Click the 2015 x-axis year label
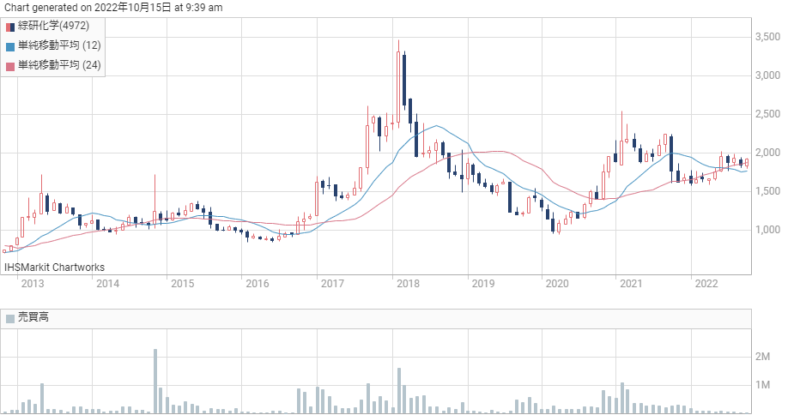This screenshot has width=800, height=415. 182,283
